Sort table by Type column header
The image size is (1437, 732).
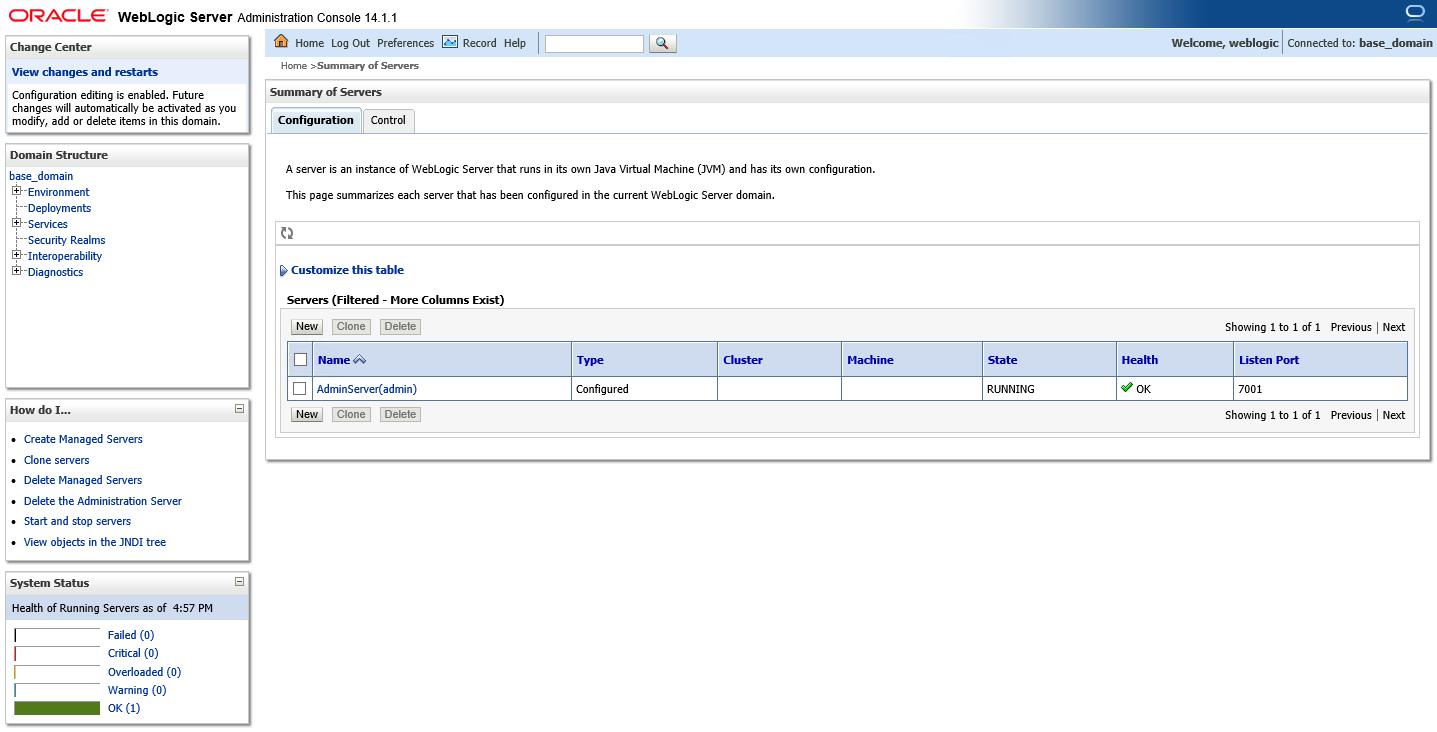click(x=590, y=360)
